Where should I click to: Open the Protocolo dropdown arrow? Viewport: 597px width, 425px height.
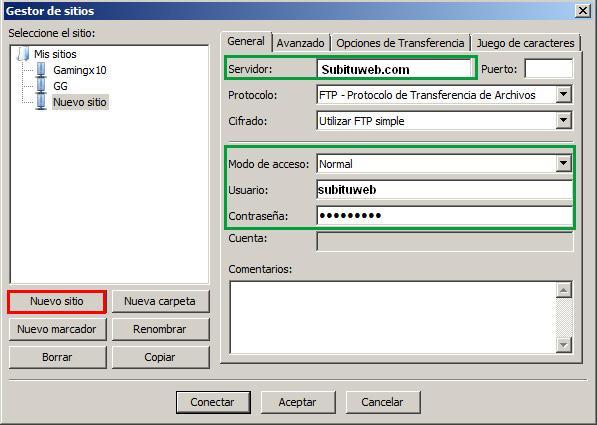coord(563,94)
